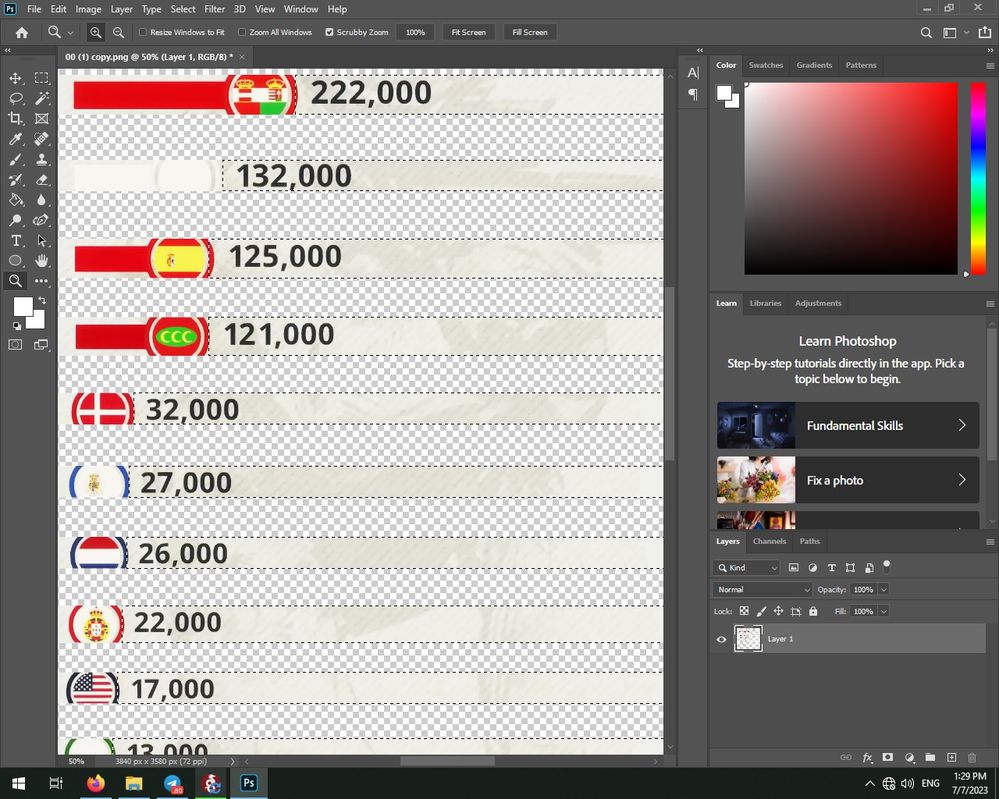Select the Path Selection tool
Viewport: 999px width, 799px height.
pyautogui.click(x=41, y=240)
